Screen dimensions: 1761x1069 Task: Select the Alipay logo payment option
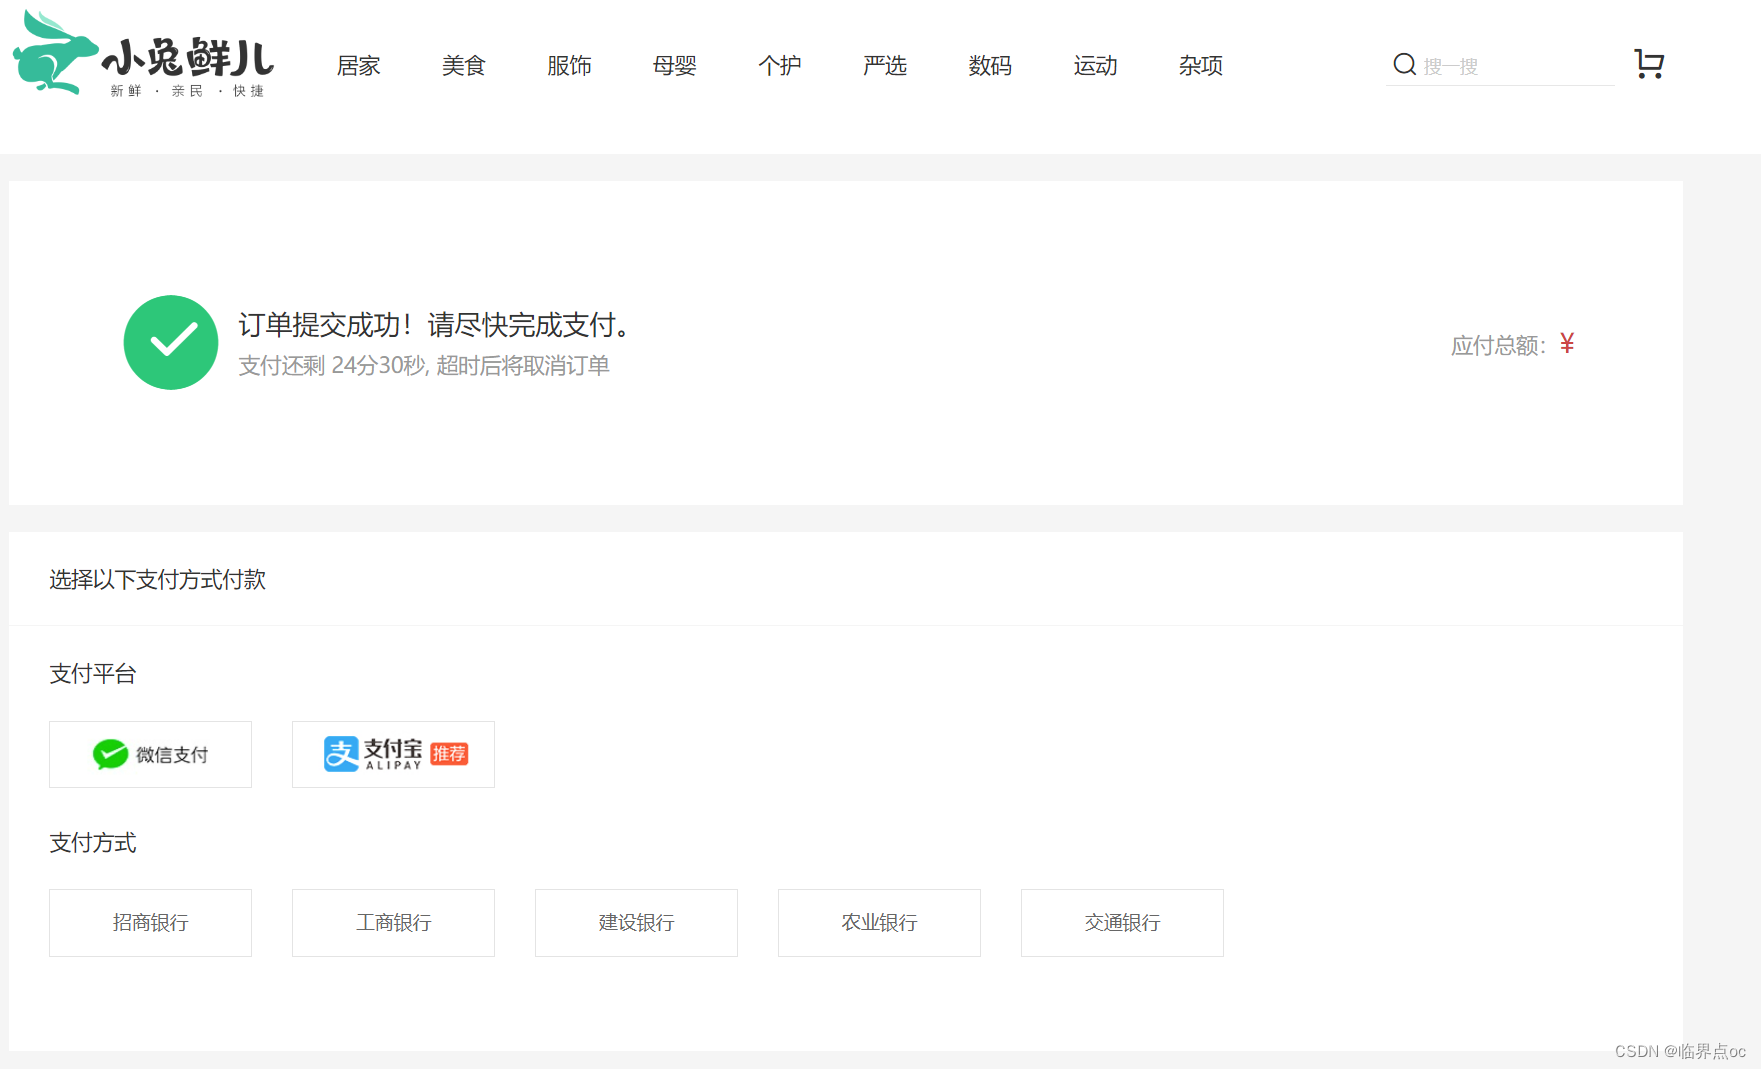click(393, 754)
